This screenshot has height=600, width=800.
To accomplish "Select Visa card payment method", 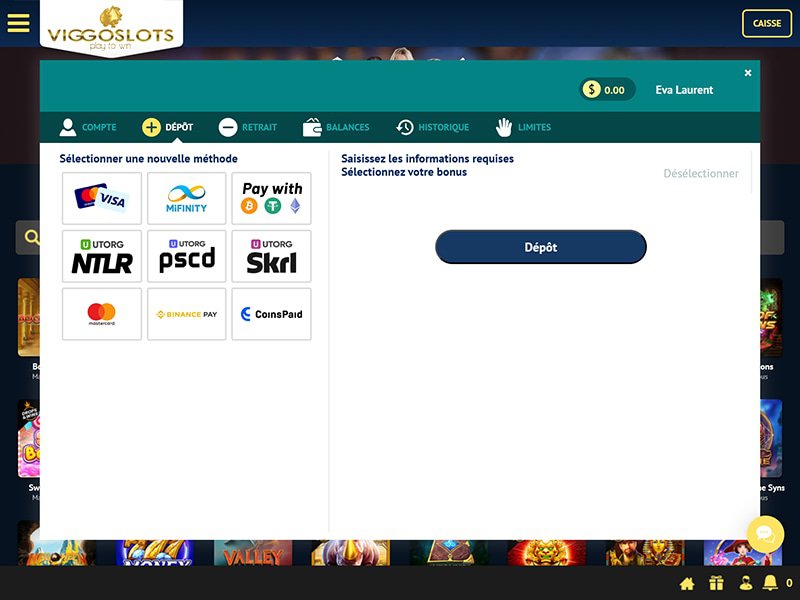I will tap(102, 198).
